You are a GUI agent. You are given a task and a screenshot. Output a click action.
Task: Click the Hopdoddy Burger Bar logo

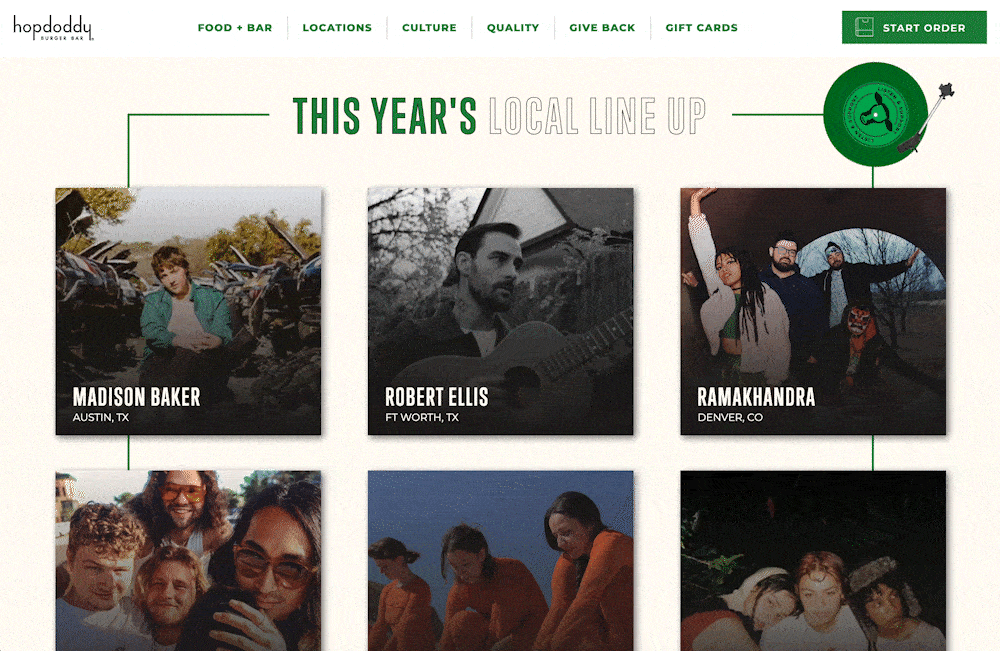click(54, 28)
